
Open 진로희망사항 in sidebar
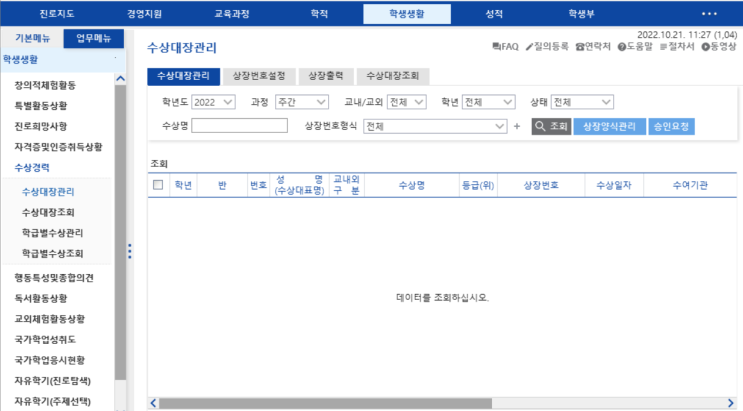click(x=41, y=126)
